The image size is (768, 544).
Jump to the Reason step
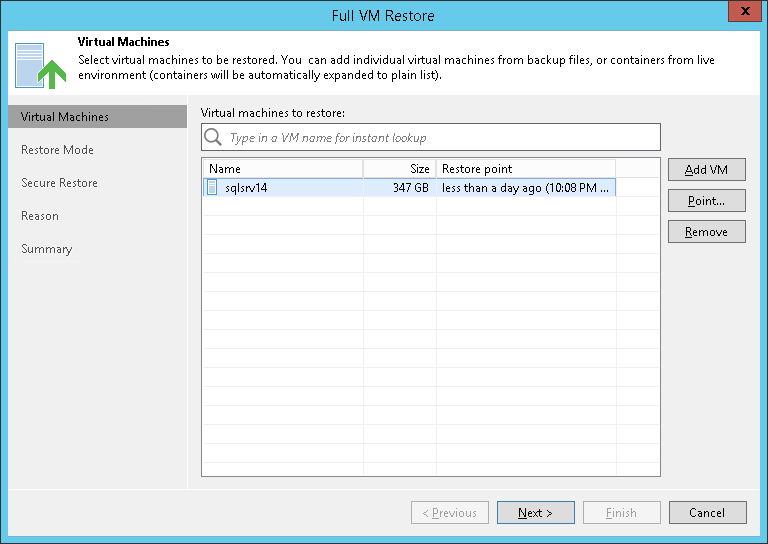point(40,216)
